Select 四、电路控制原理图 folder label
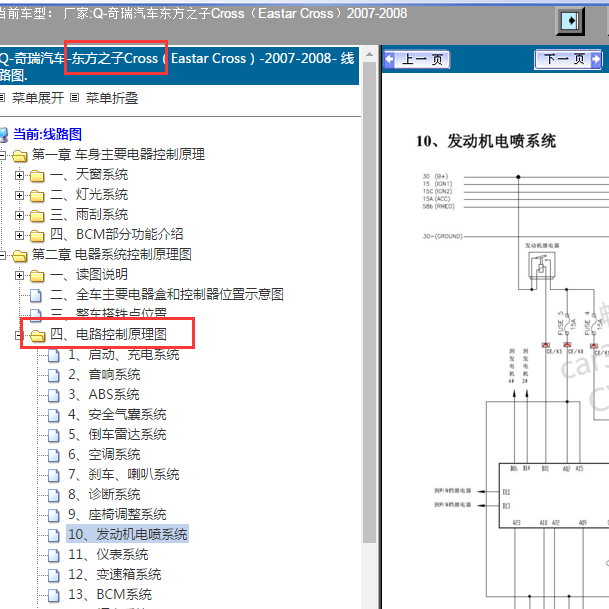This screenshot has height=609, width=609. (108, 334)
